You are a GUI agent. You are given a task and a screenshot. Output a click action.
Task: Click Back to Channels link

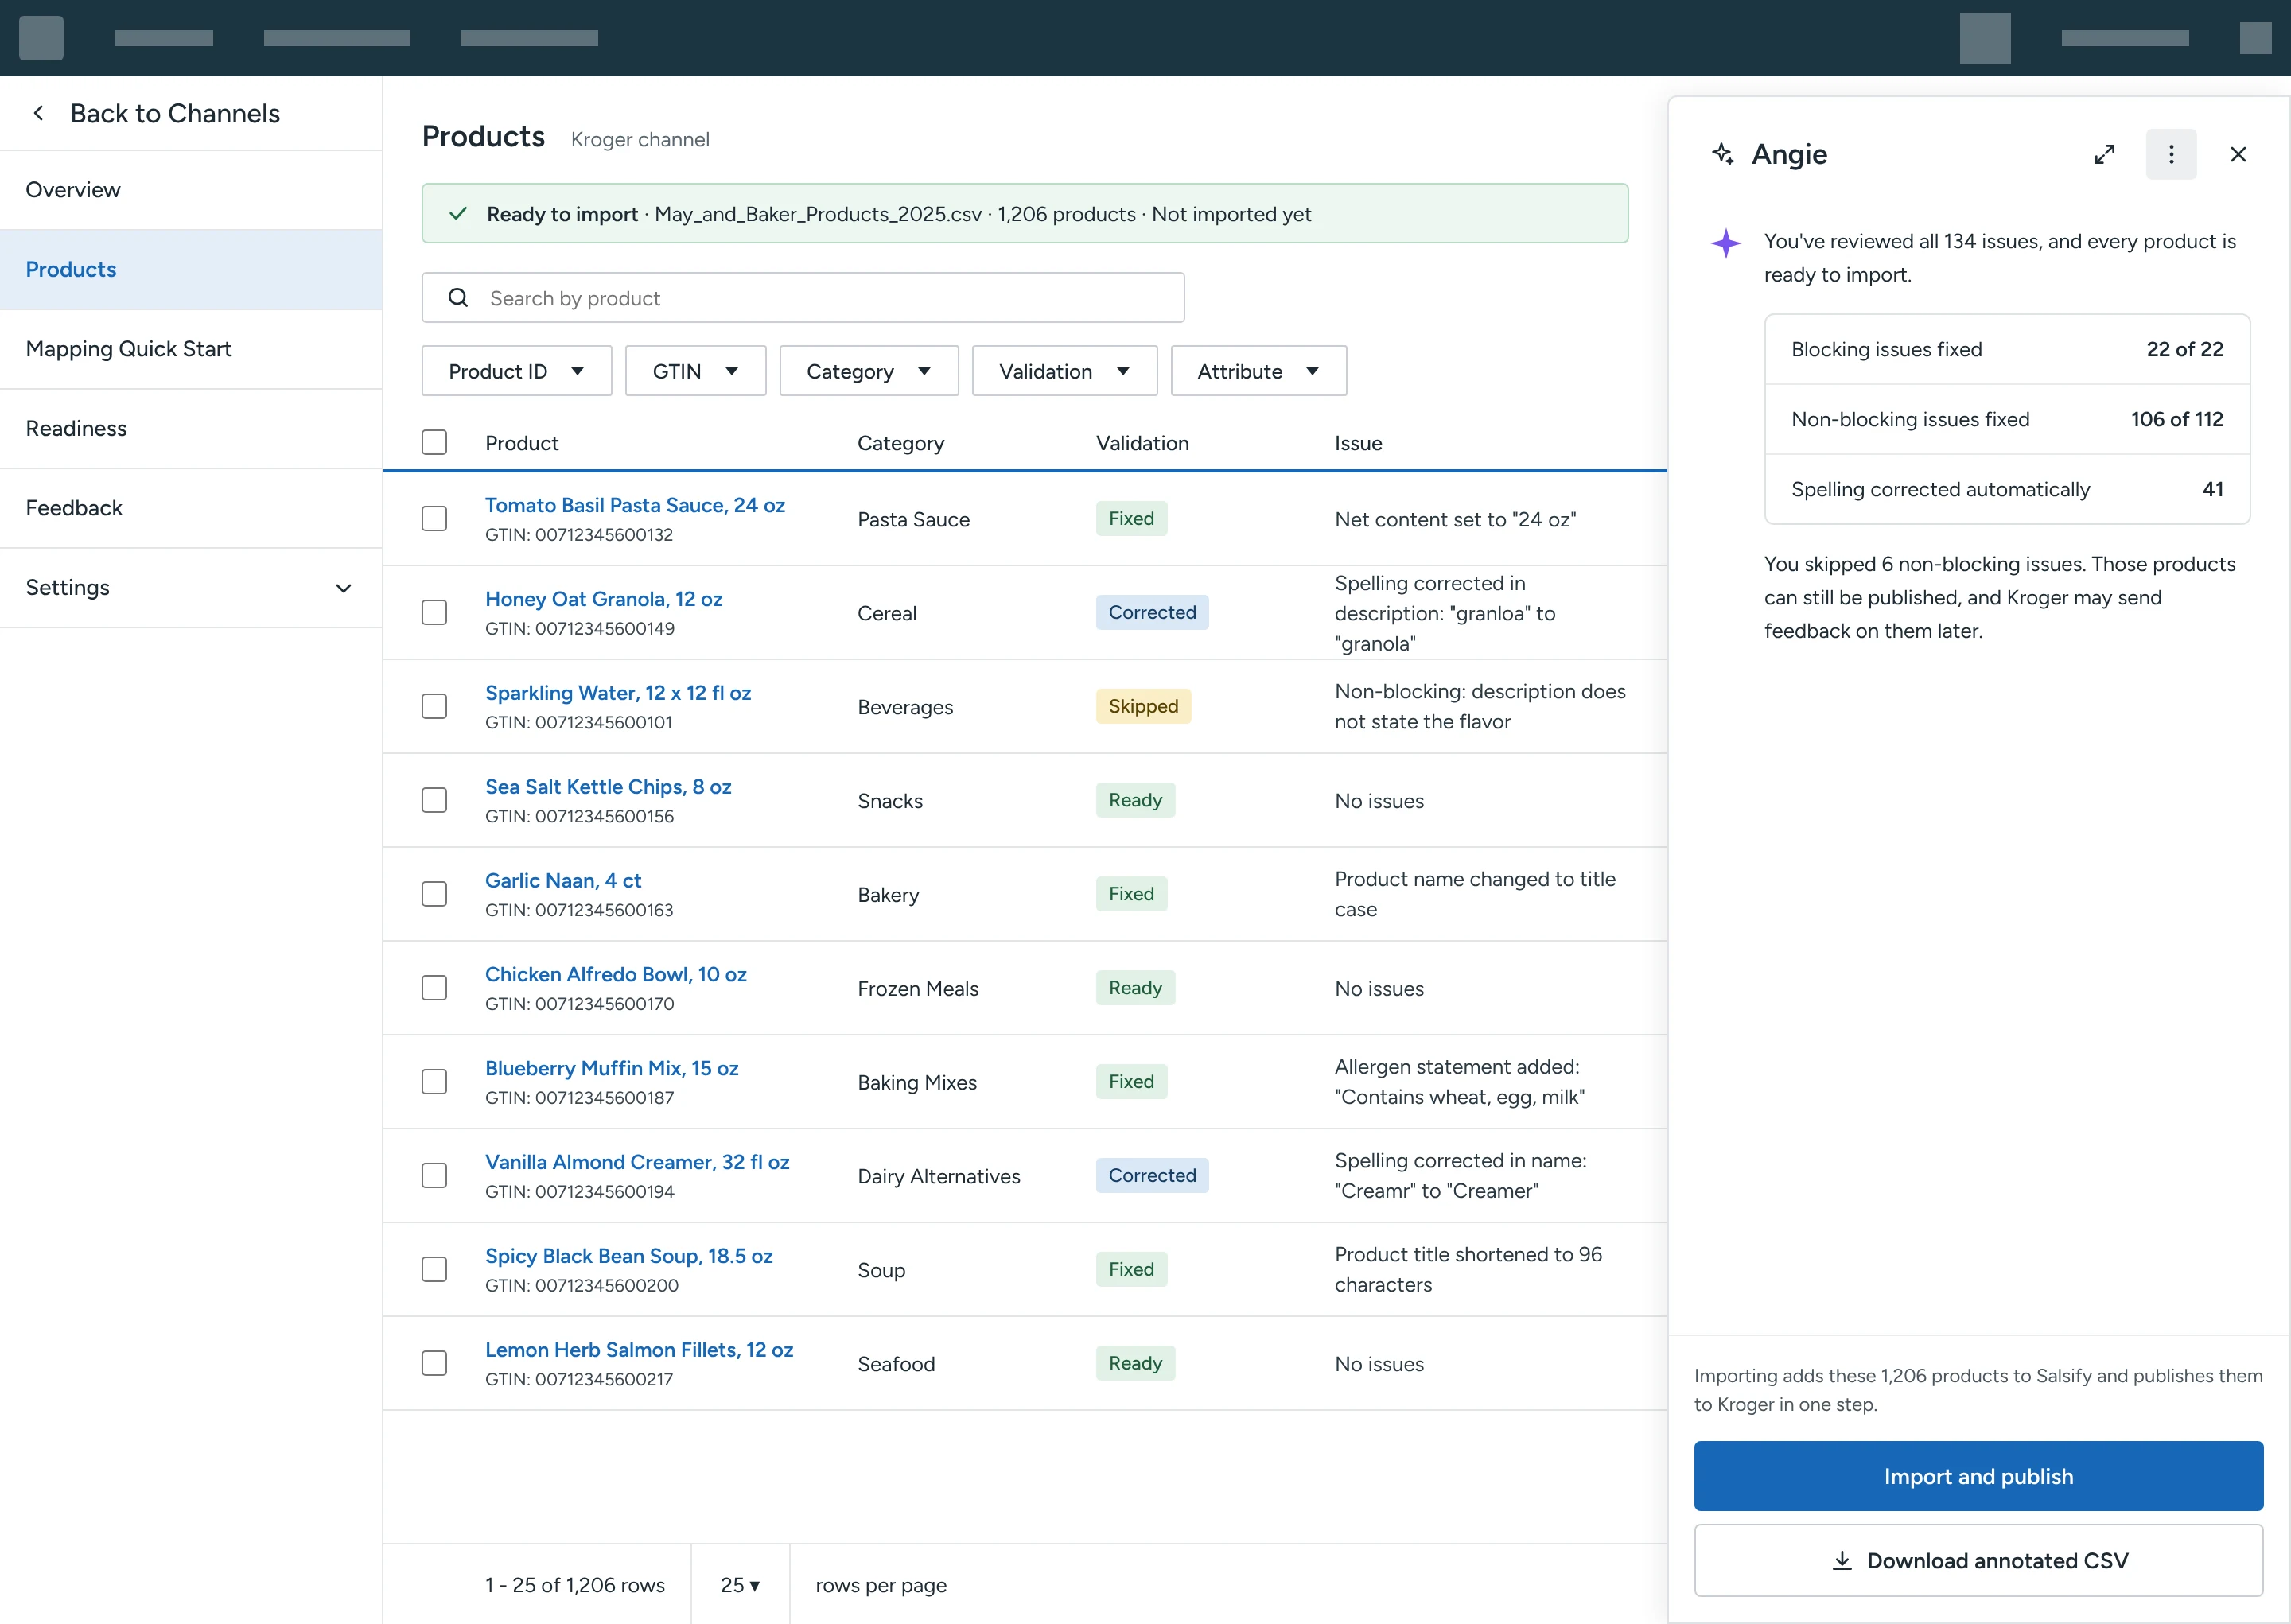[x=175, y=113]
